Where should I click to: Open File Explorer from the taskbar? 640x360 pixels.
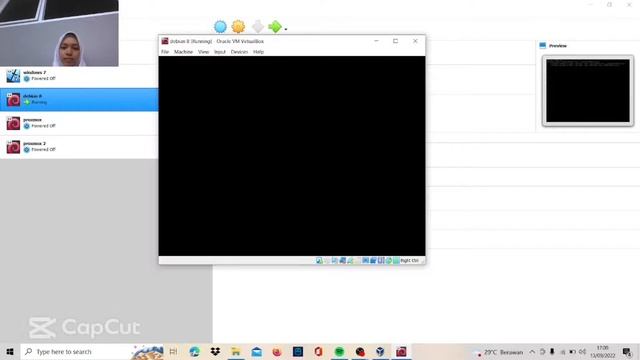coord(236,351)
